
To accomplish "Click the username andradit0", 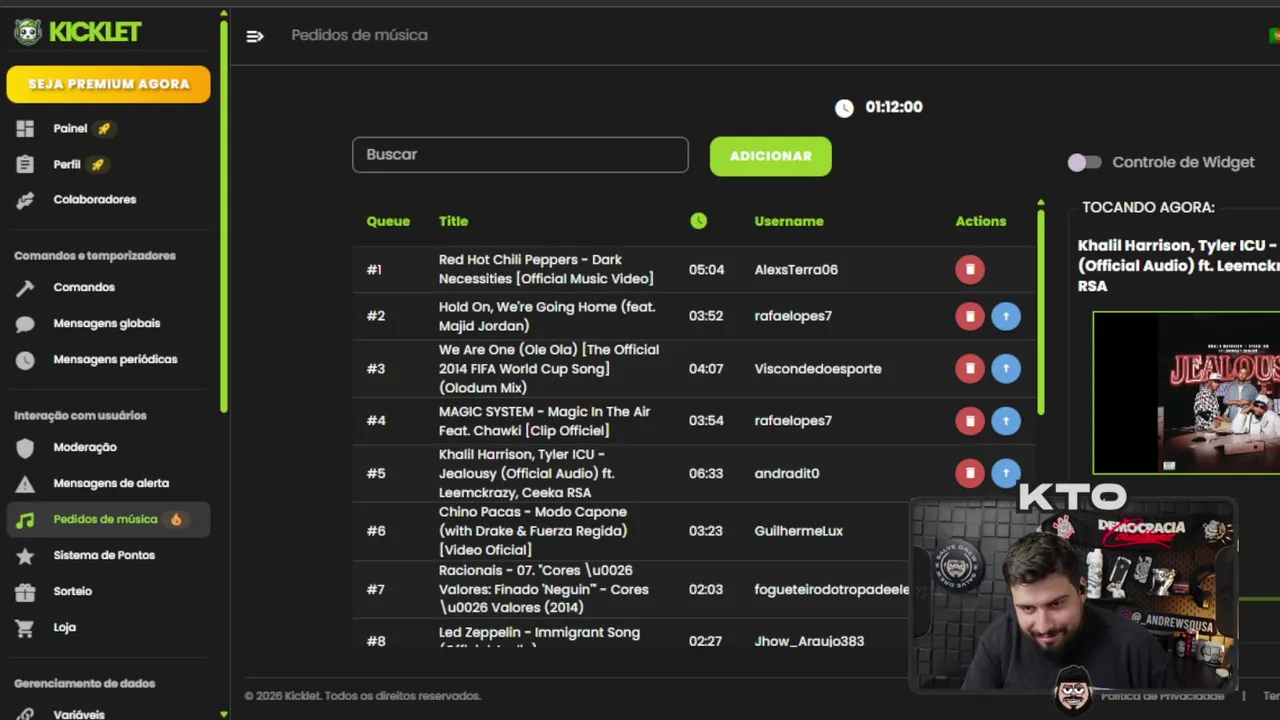I will point(787,473).
